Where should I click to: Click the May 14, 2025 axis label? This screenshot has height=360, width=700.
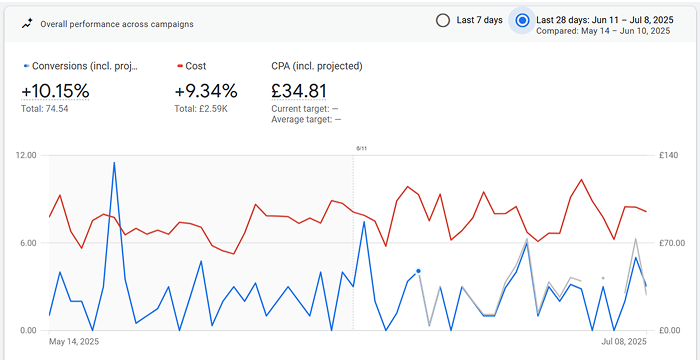coord(74,342)
